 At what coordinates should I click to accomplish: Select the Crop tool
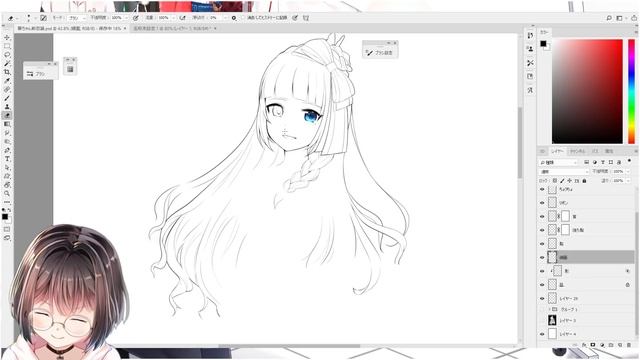point(7,72)
